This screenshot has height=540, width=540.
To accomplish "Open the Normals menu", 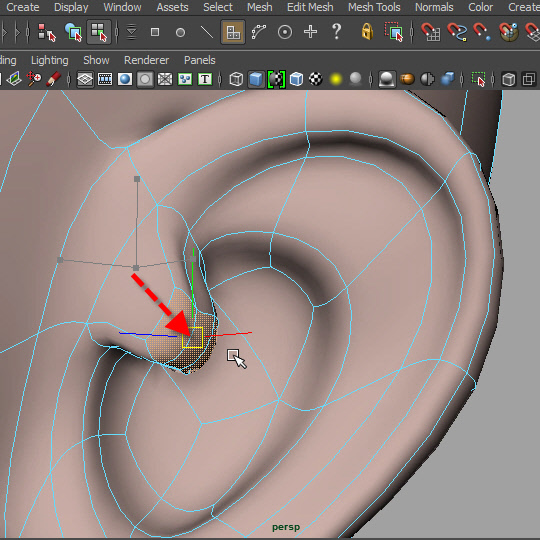I will [434, 7].
